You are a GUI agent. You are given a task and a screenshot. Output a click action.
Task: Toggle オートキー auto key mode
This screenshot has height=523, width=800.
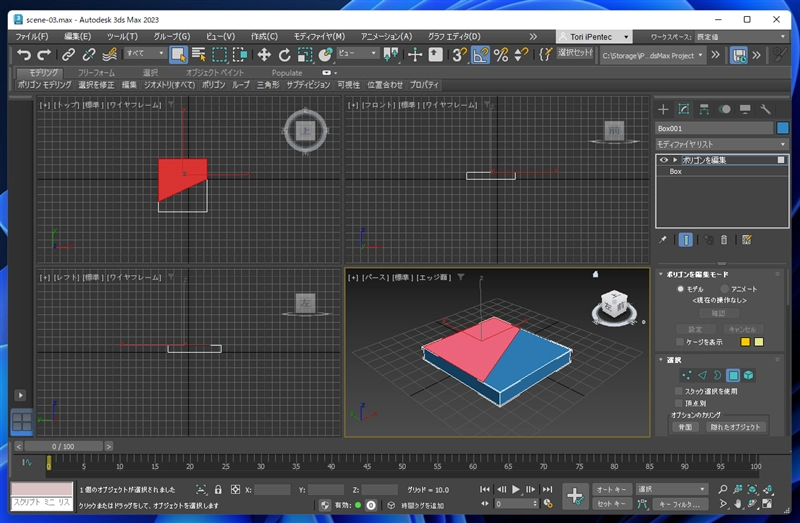click(612, 489)
